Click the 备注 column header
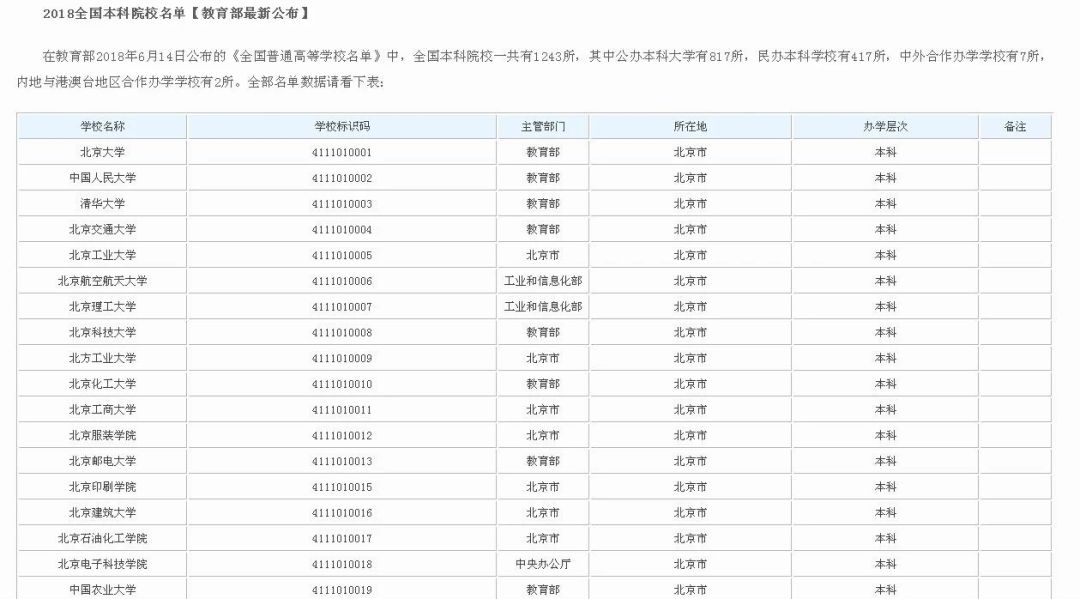Screen dimensions: 1080x599 1015,127
